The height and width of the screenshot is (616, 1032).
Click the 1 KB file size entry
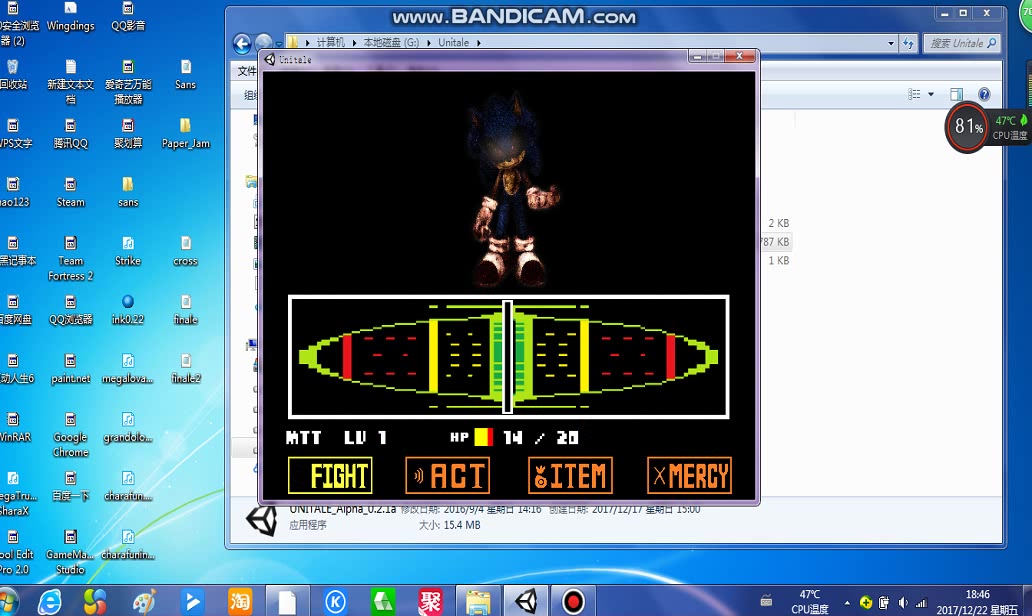pyautogui.click(x=779, y=261)
